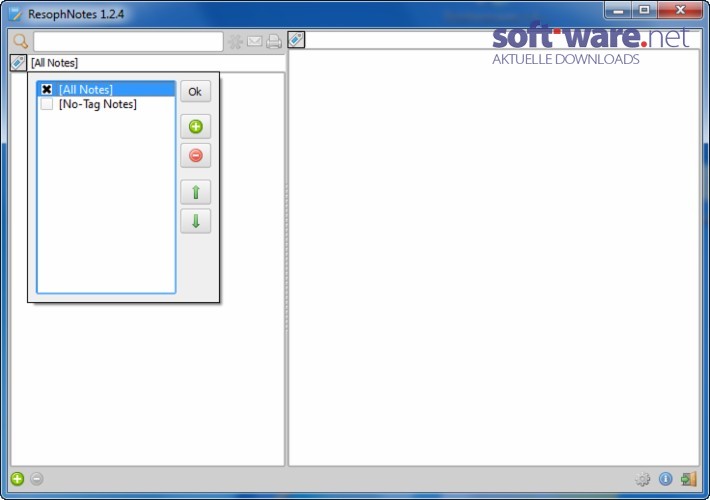Image resolution: width=710 pixels, height=500 pixels.
Task: Exit application via the door icon
Action: point(688,479)
